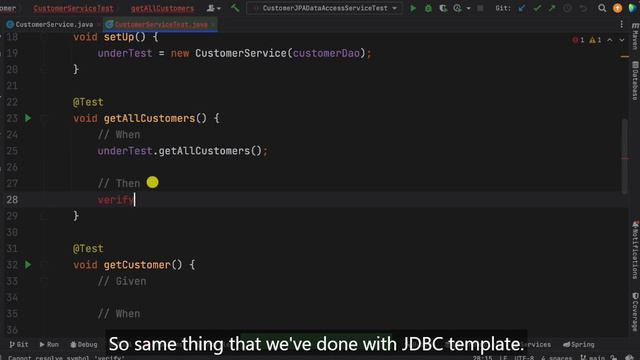Click the red error stripe mark on scrollbar
Image resolution: width=640 pixels, height=360 pixels.
(x=625, y=158)
